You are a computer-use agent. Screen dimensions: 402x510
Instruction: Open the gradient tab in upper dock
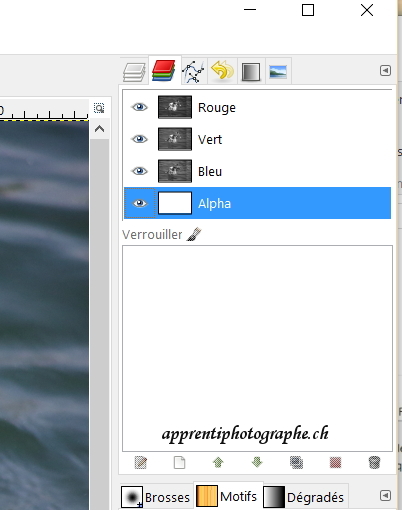251,71
